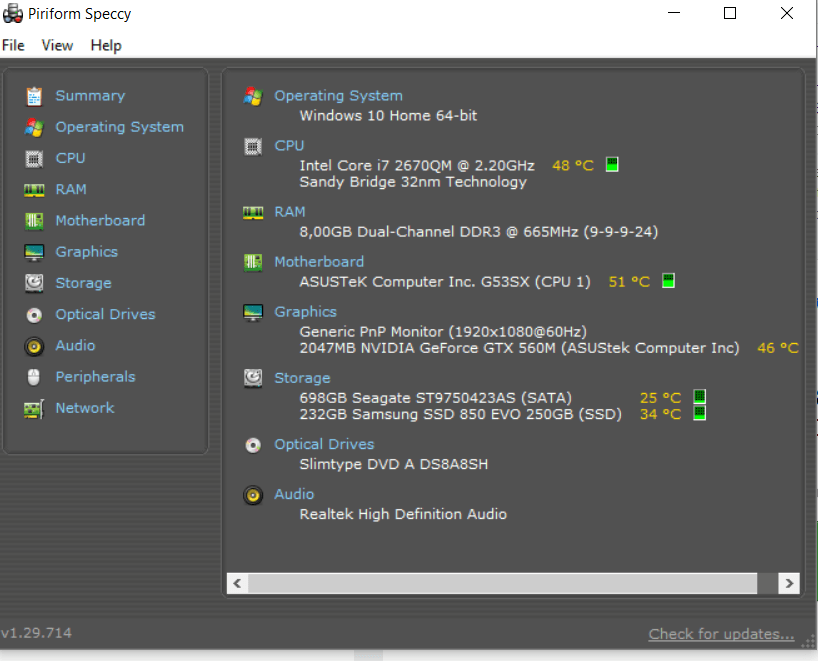Click the Optical Drives disc icon in sidebar
This screenshot has width=818, height=661.
tap(34, 315)
